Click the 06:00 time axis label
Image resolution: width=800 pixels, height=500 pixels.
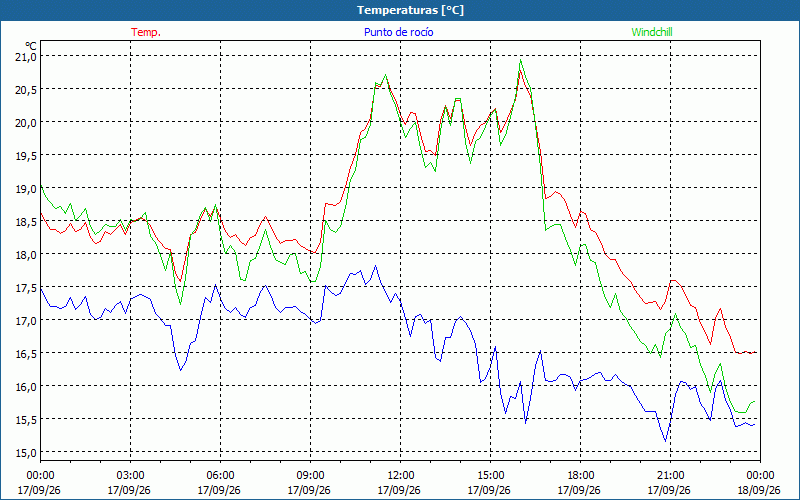(220, 476)
